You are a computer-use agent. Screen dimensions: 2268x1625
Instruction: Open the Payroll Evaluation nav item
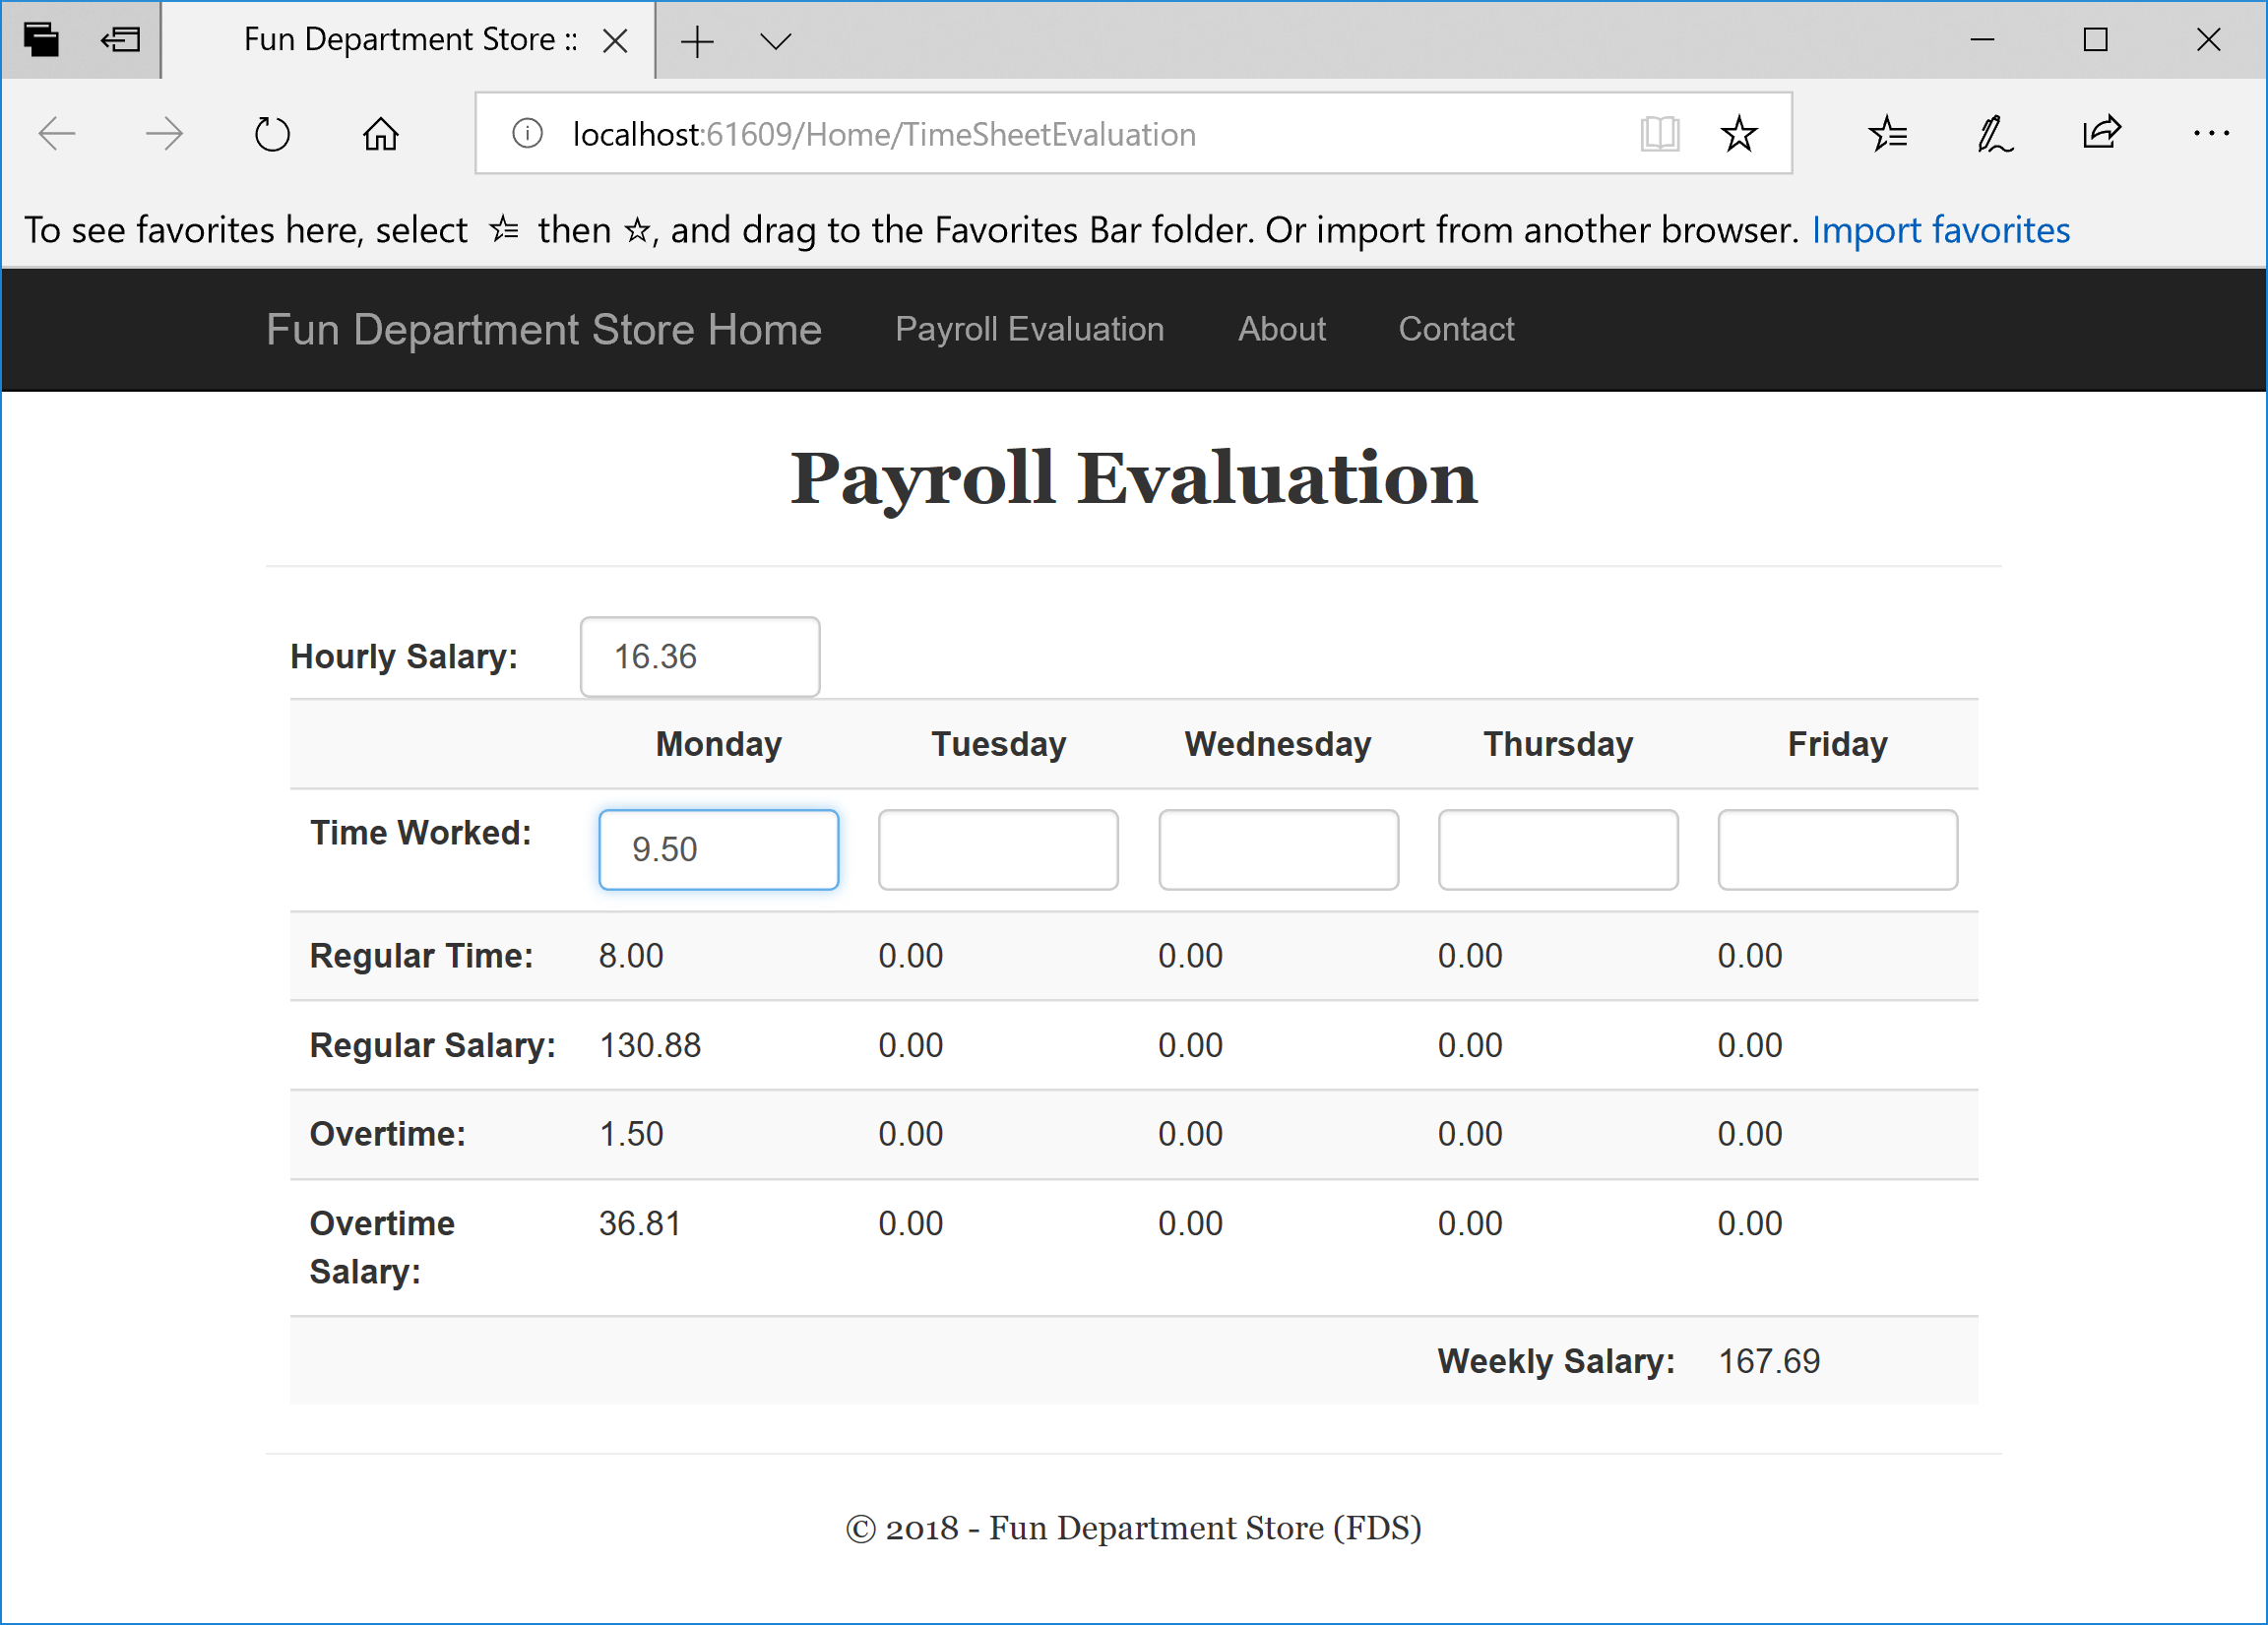[1029, 329]
